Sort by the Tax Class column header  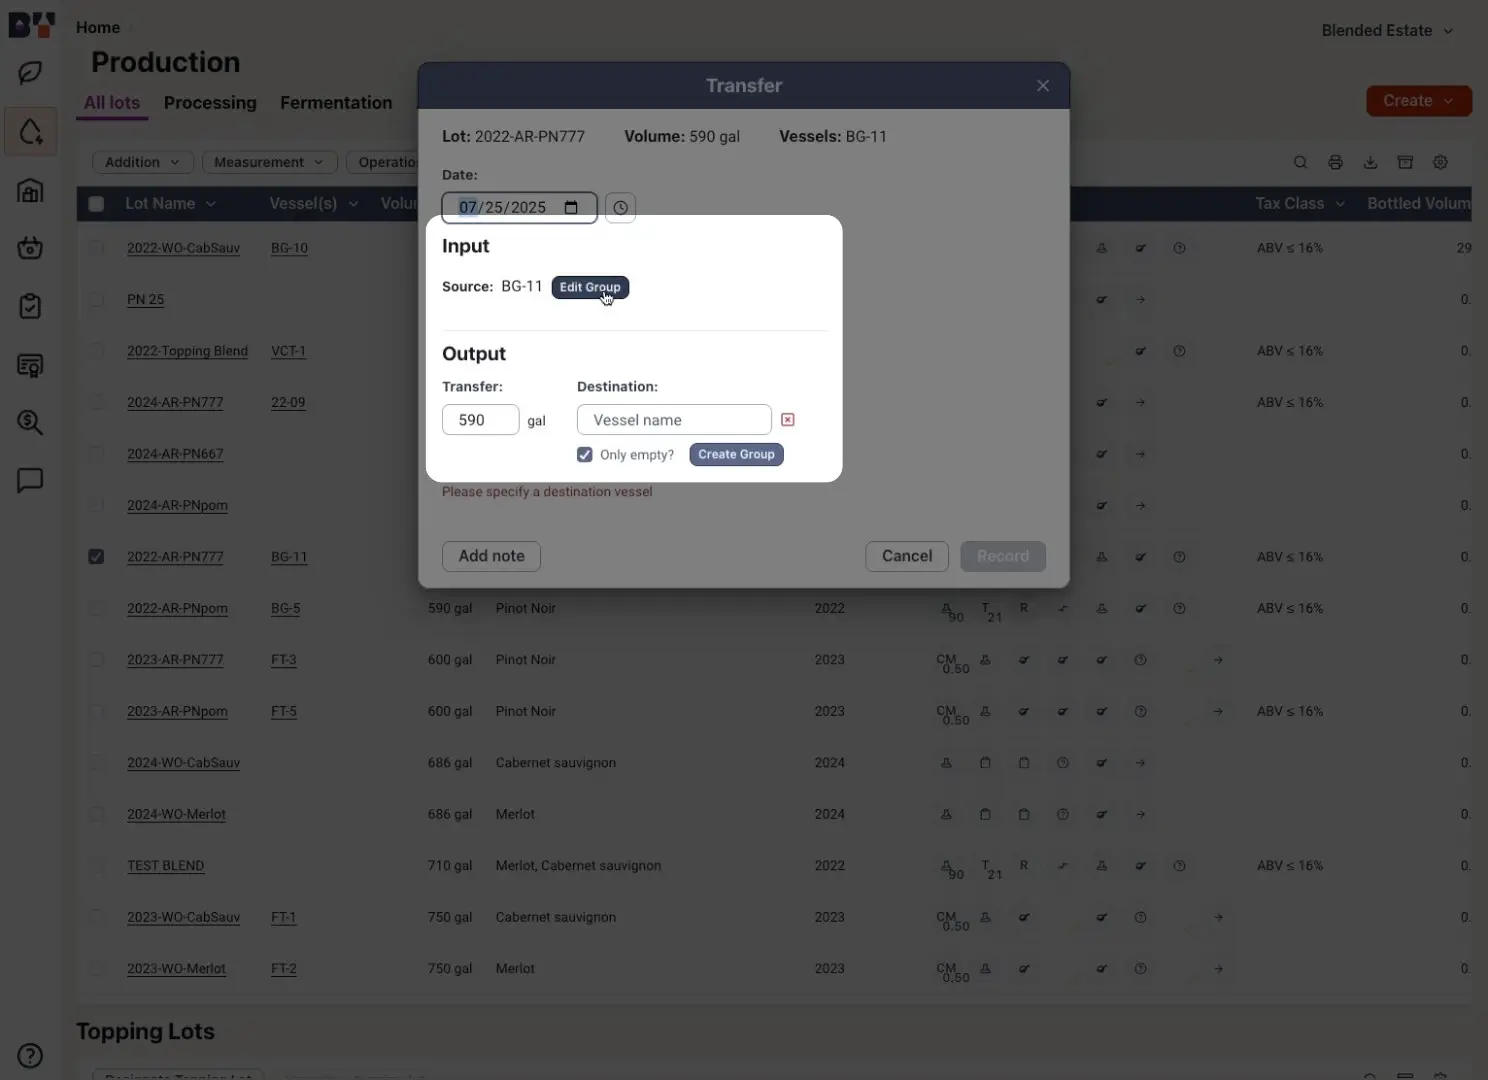[1300, 204]
